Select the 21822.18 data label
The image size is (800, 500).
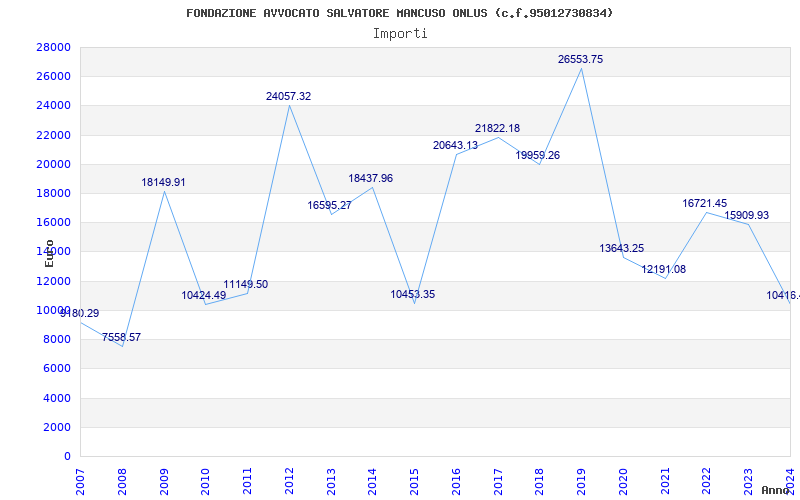[x=497, y=129]
